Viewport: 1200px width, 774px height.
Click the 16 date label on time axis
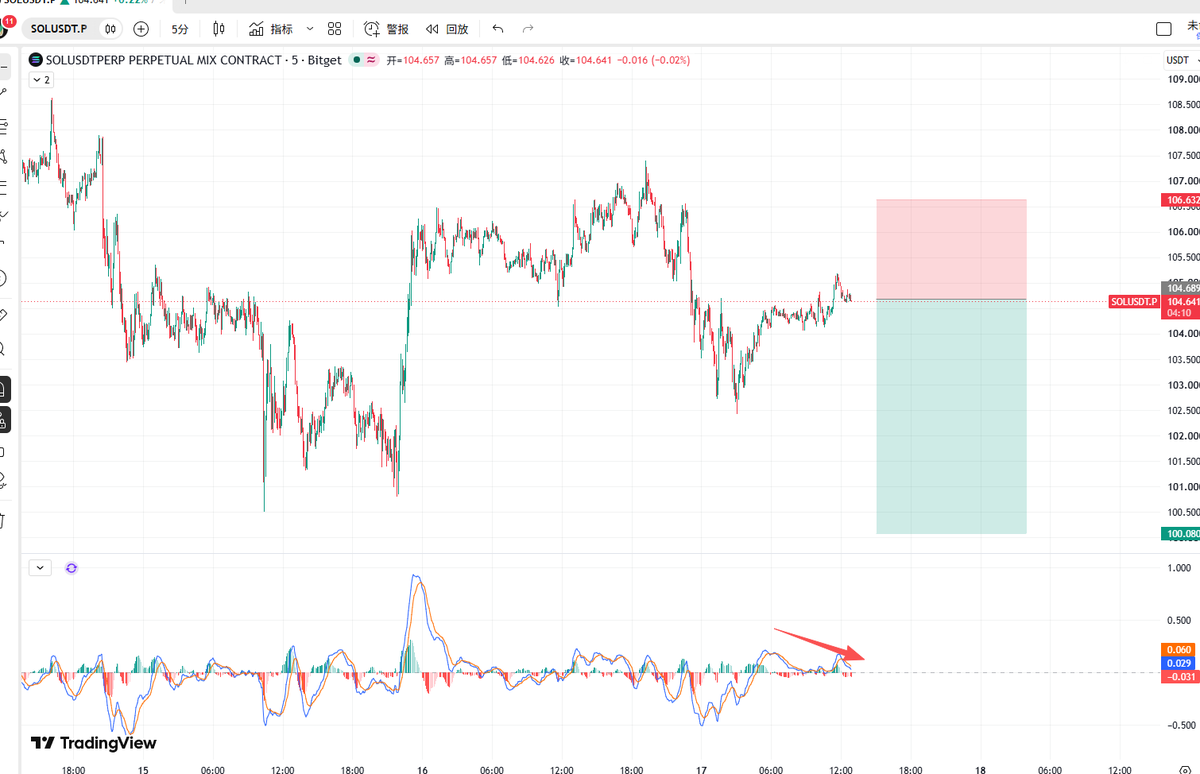(x=423, y=770)
